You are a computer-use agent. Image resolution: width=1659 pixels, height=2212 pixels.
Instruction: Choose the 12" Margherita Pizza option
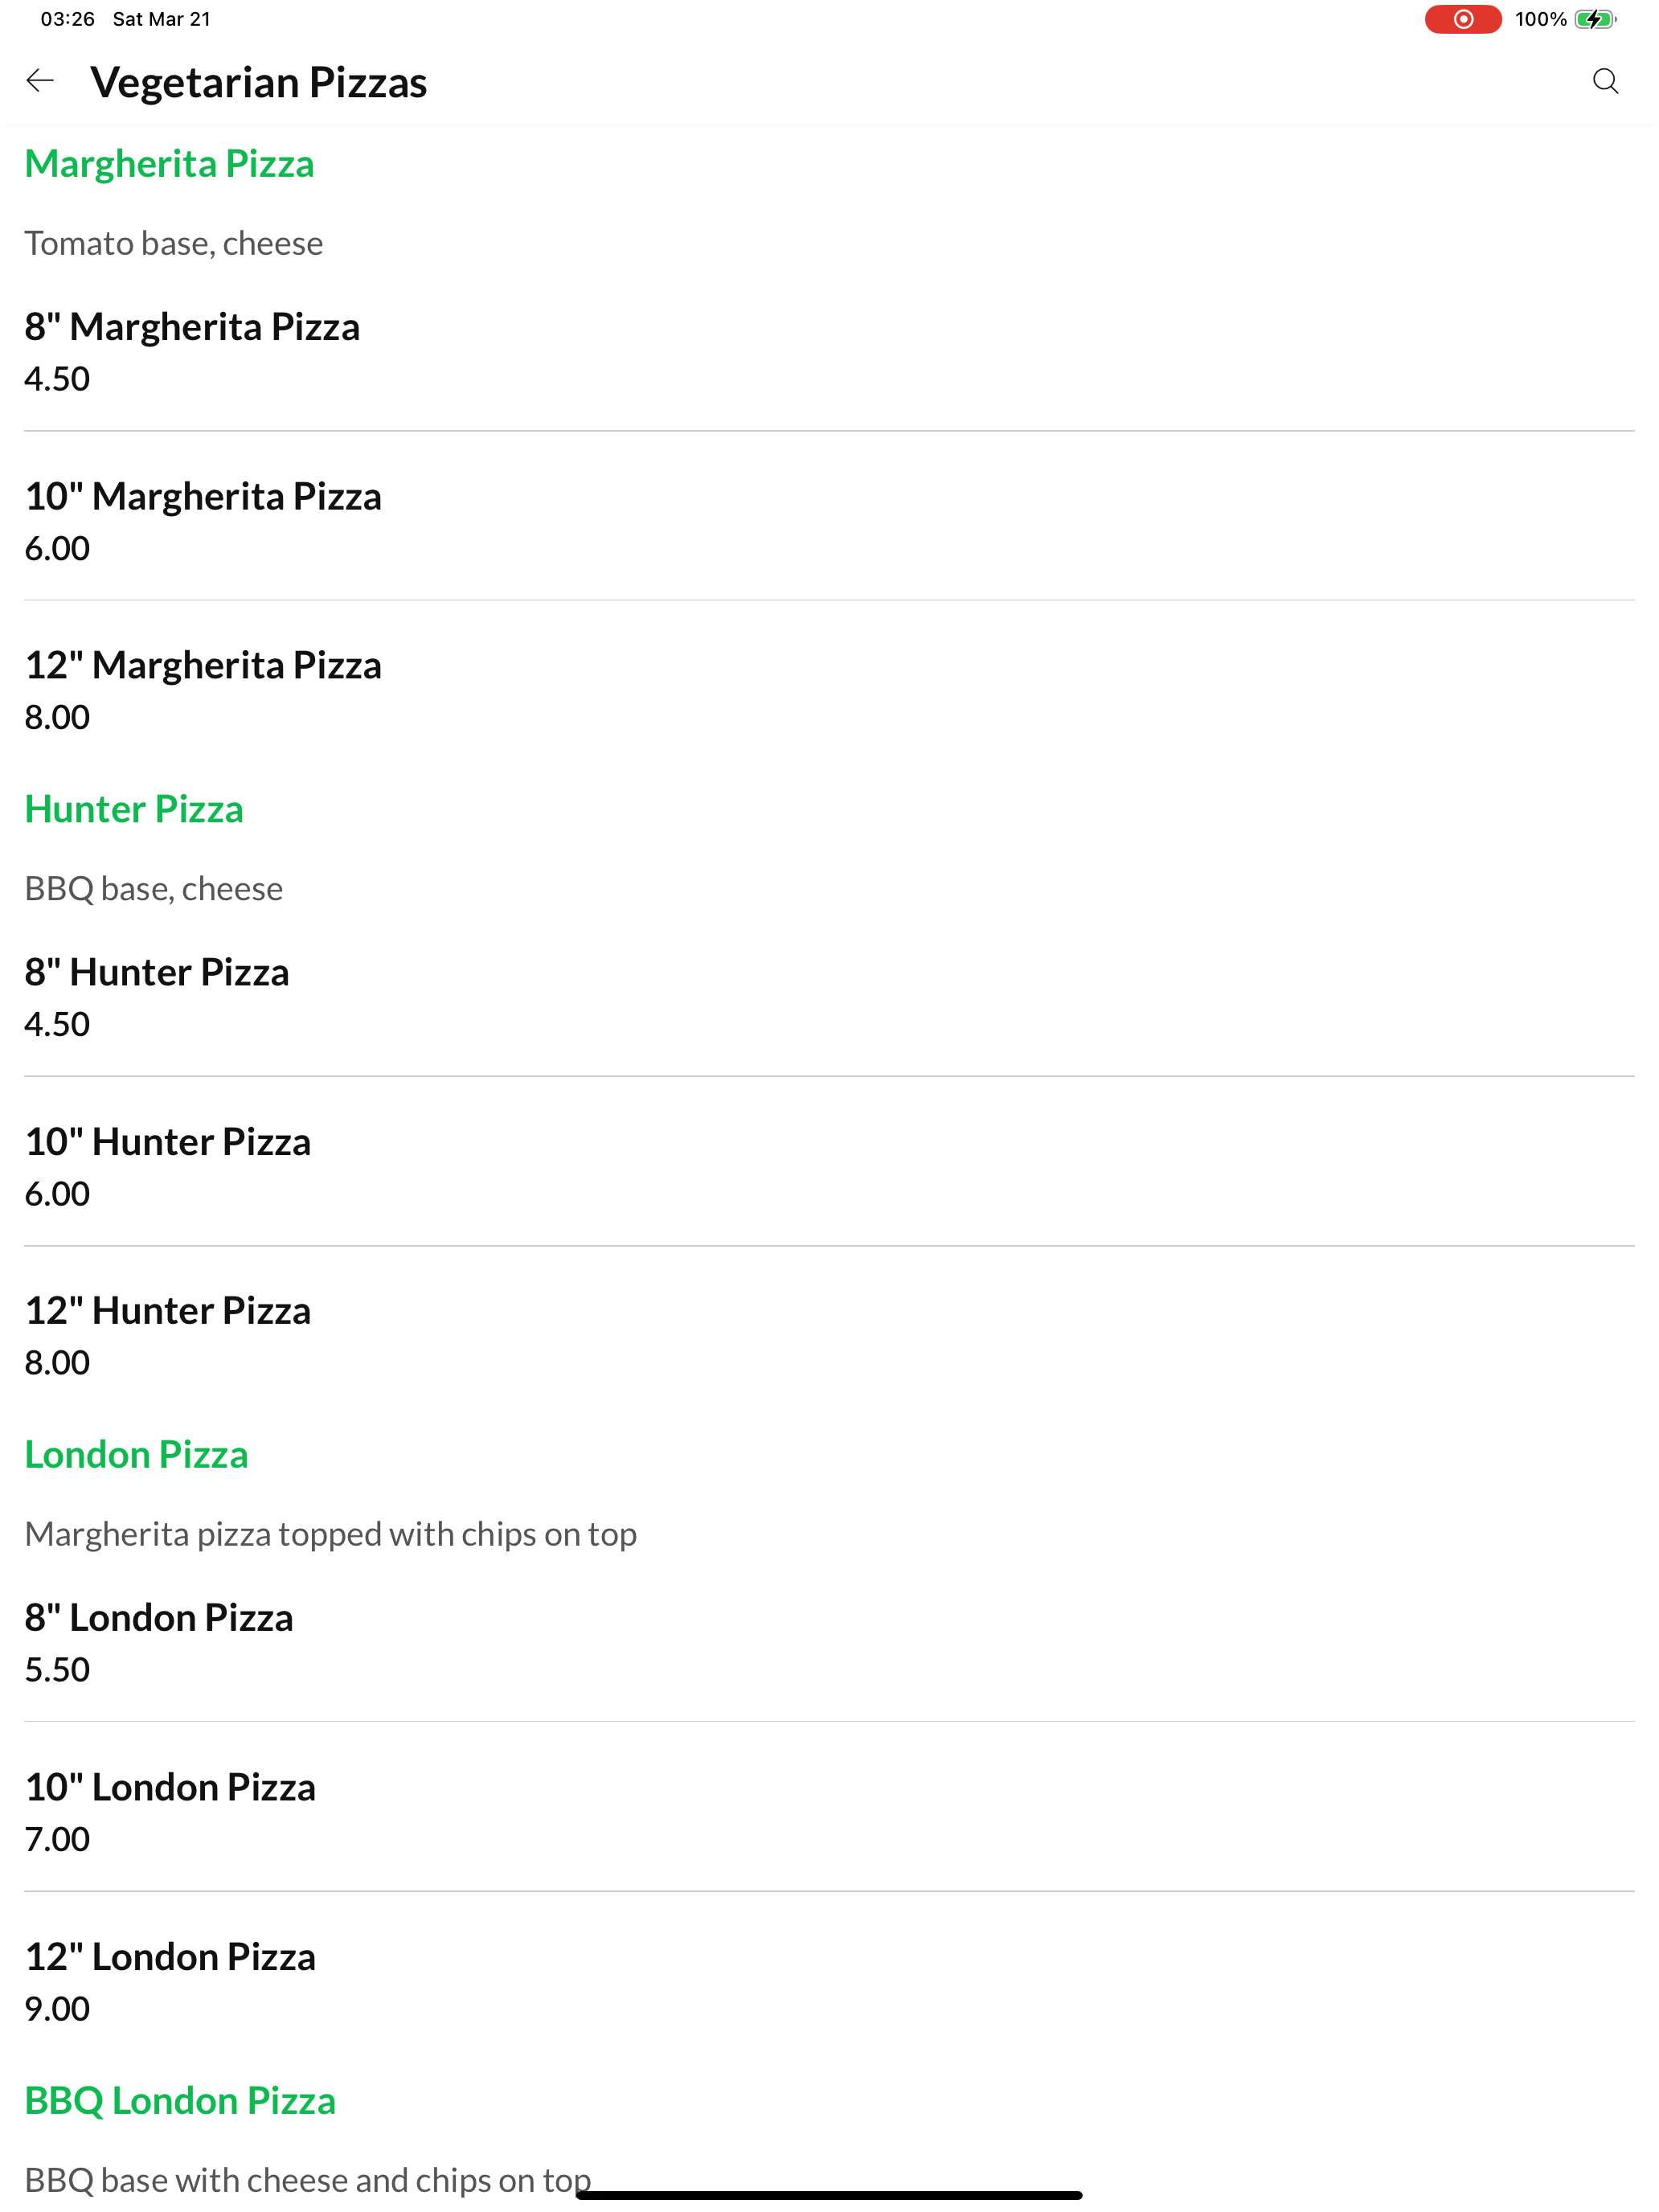click(x=829, y=690)
